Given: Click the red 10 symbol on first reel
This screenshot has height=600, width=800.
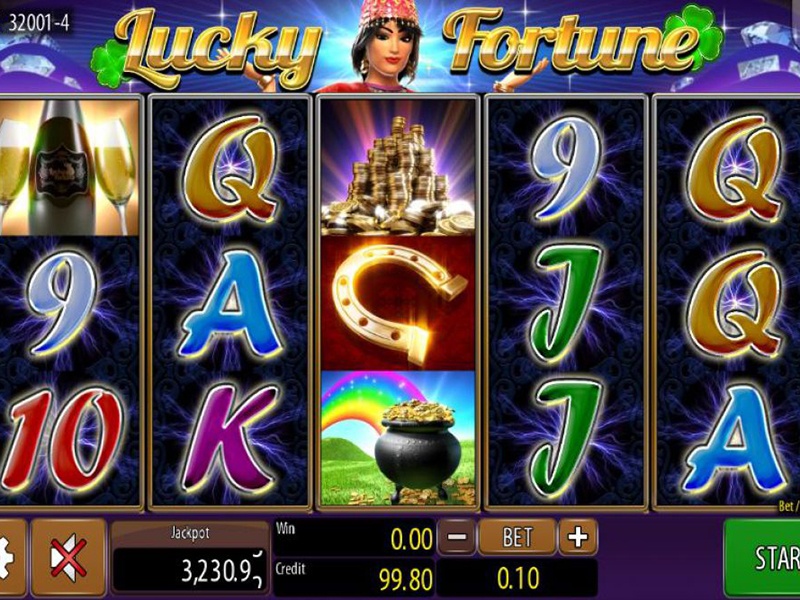Looking at the screenshot, I should pos(62,440).
